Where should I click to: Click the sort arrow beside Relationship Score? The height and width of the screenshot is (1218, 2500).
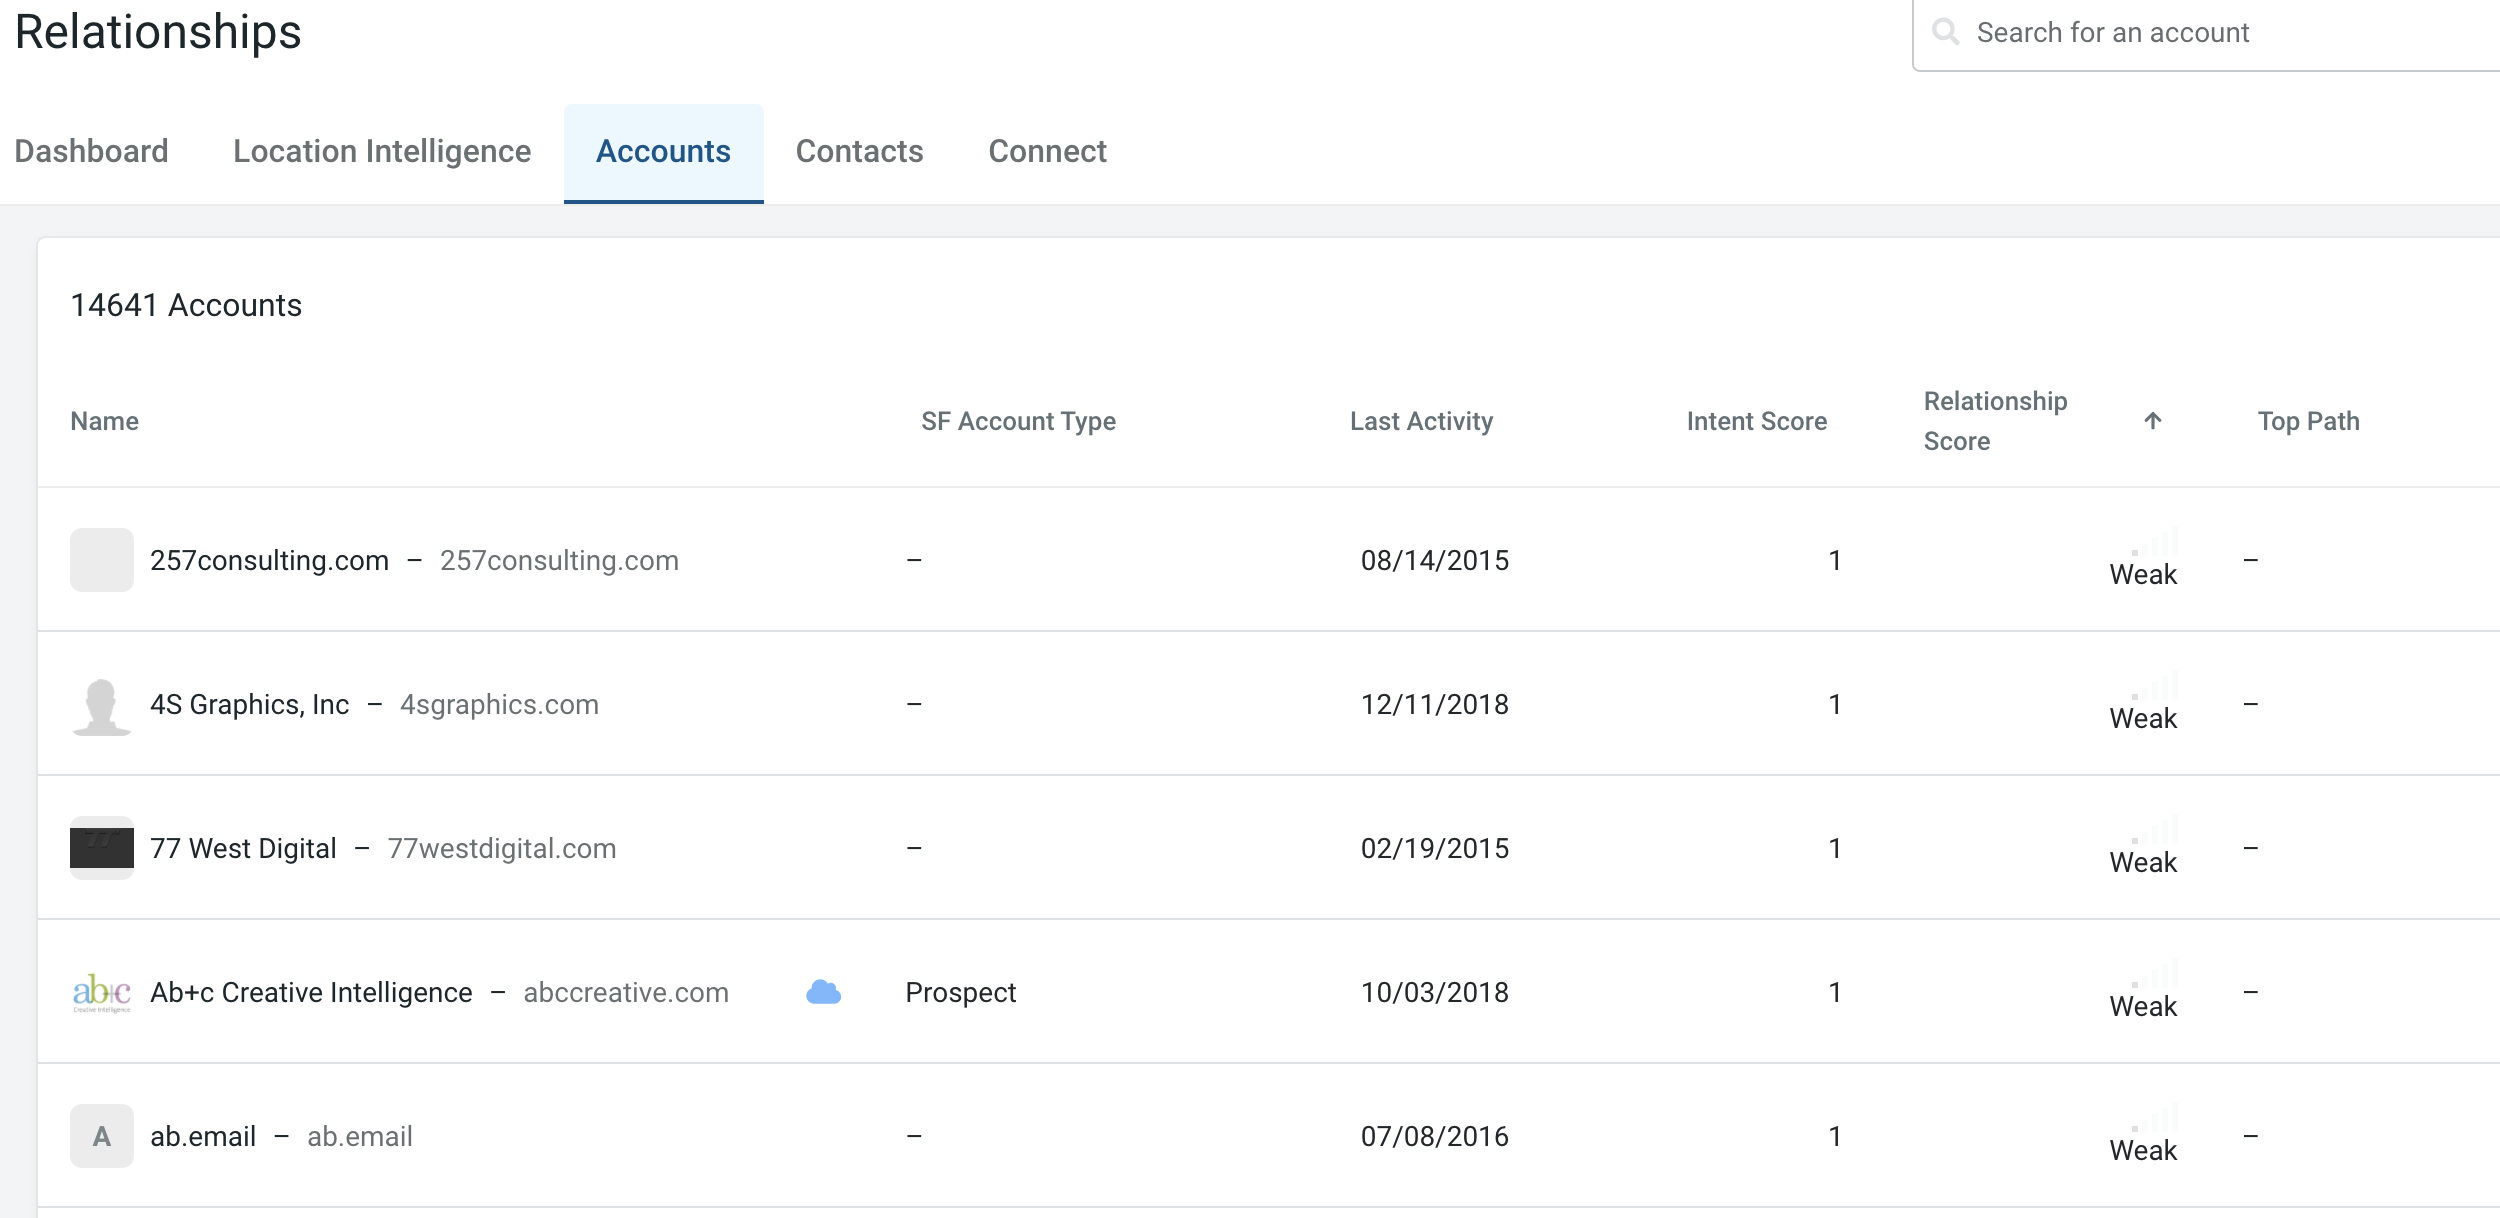click(2153, 421)
